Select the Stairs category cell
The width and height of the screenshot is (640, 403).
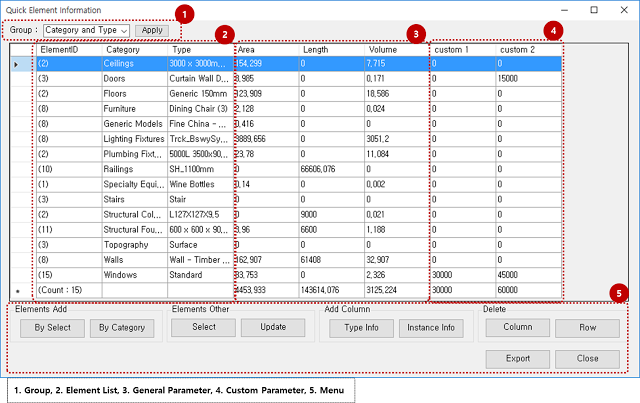(135, 200)
